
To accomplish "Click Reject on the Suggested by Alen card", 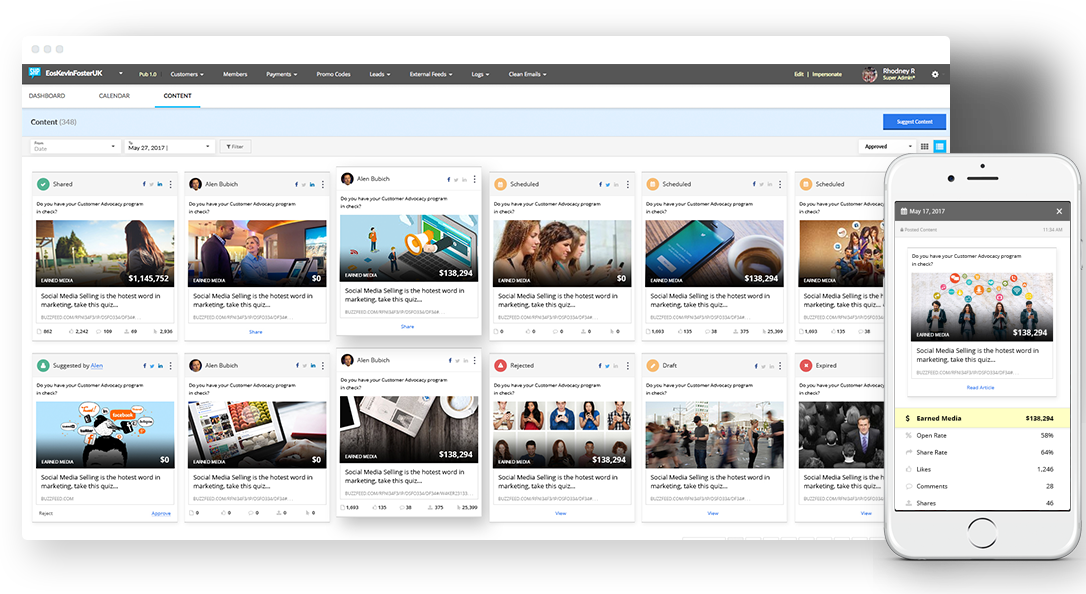I will 46,513.
